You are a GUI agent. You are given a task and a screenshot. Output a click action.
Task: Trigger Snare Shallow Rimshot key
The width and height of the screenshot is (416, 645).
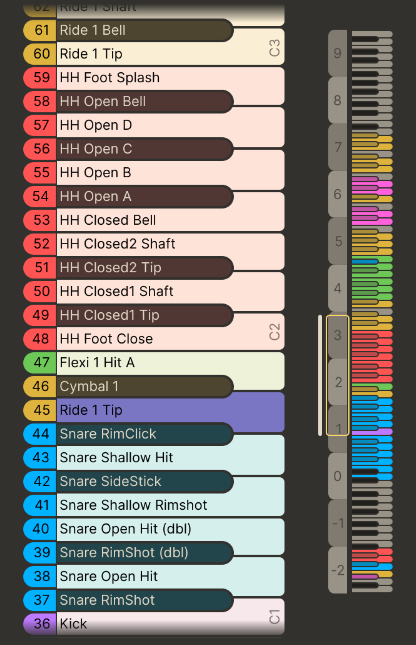pos(170,505)
